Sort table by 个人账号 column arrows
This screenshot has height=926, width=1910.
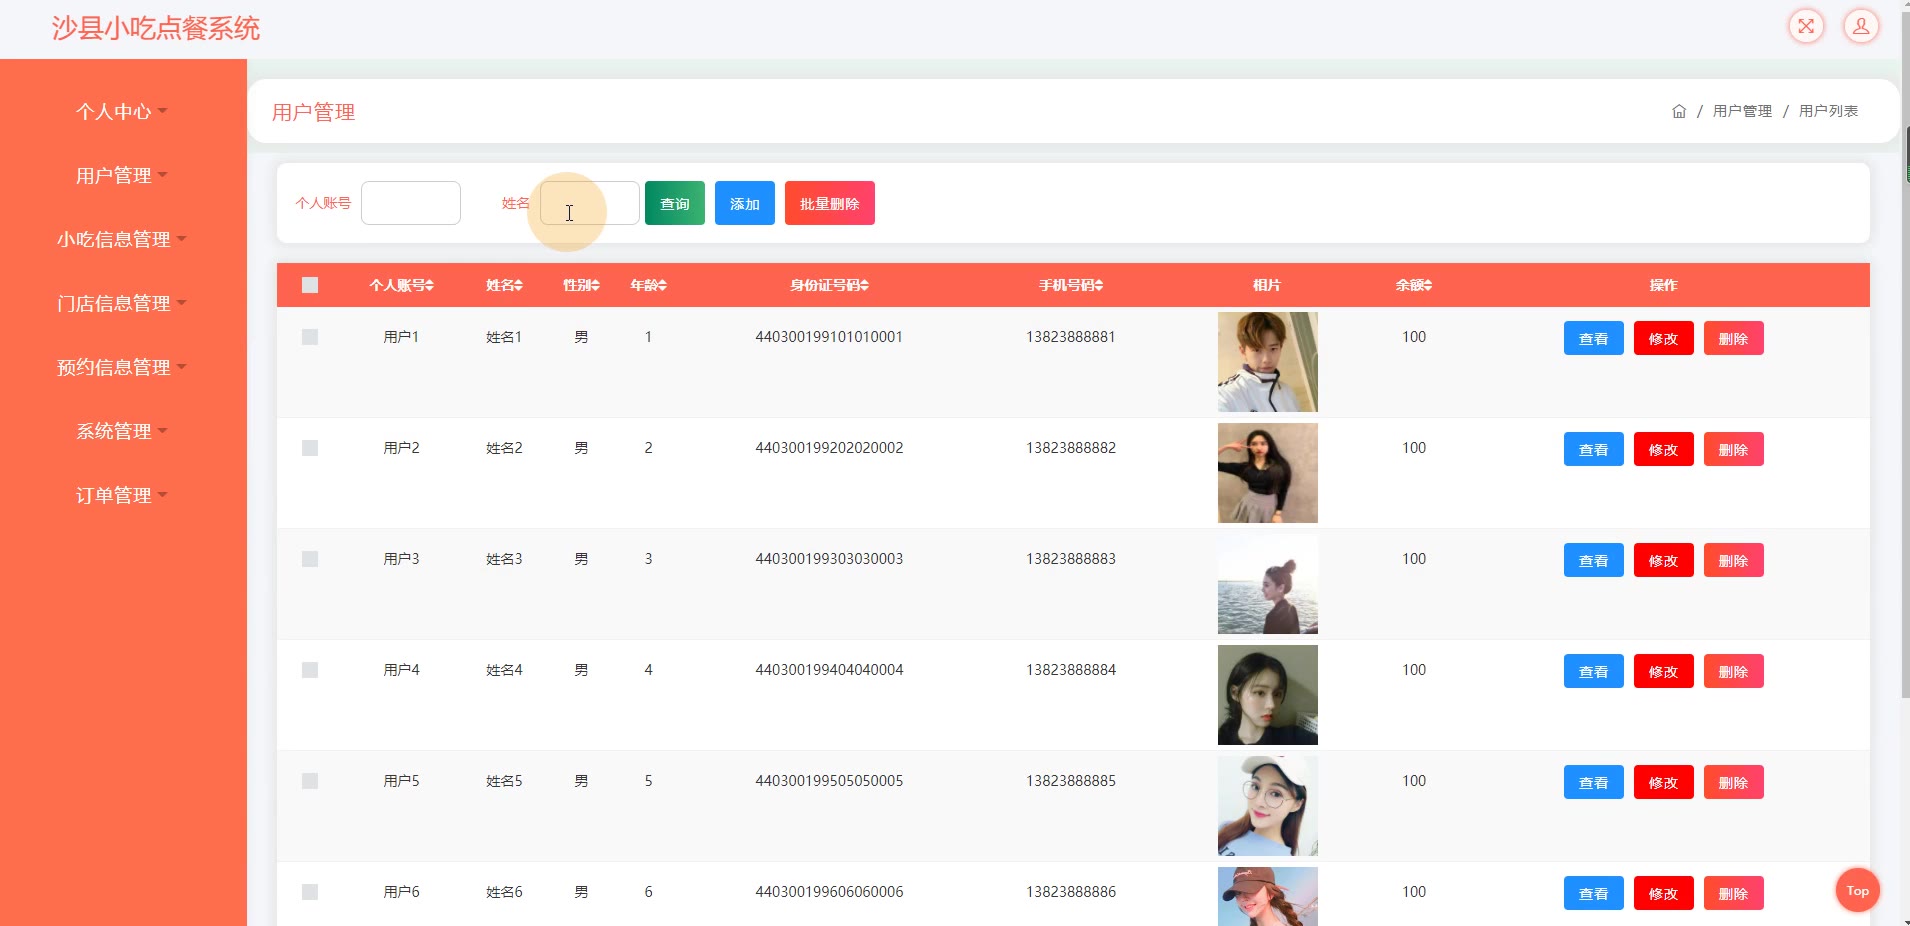tap(430, 286)
